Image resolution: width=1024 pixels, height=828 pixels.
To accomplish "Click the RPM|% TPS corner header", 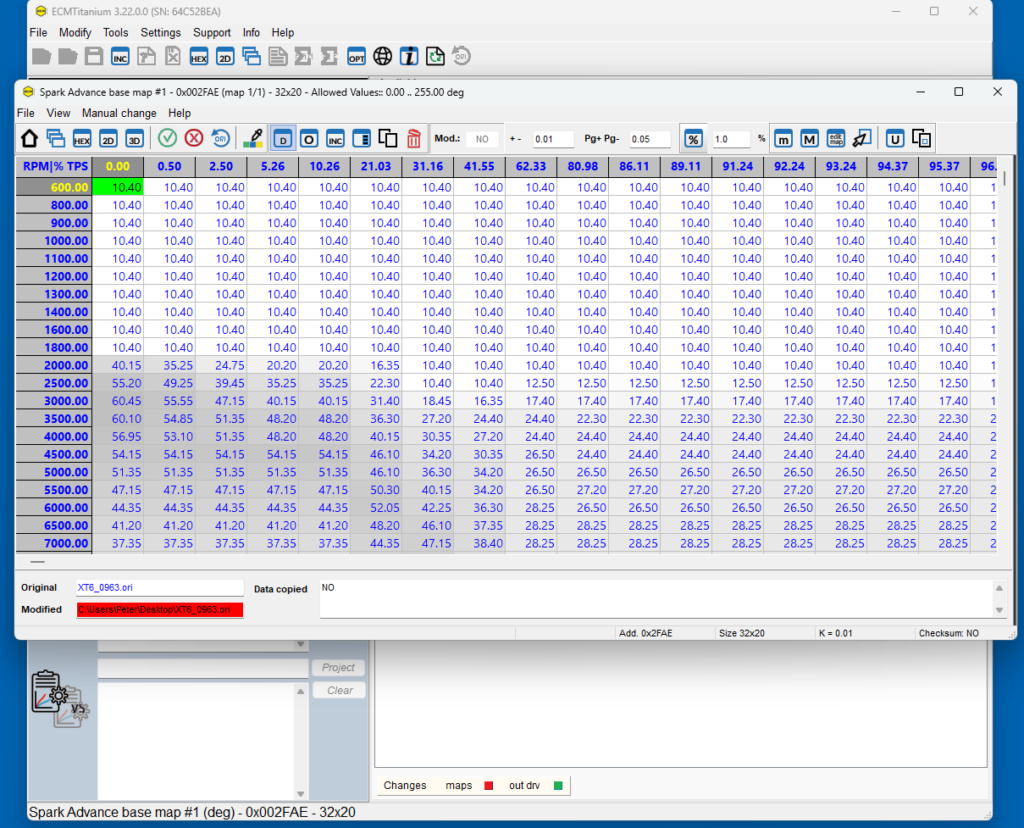I will click(x=55, y=167).
